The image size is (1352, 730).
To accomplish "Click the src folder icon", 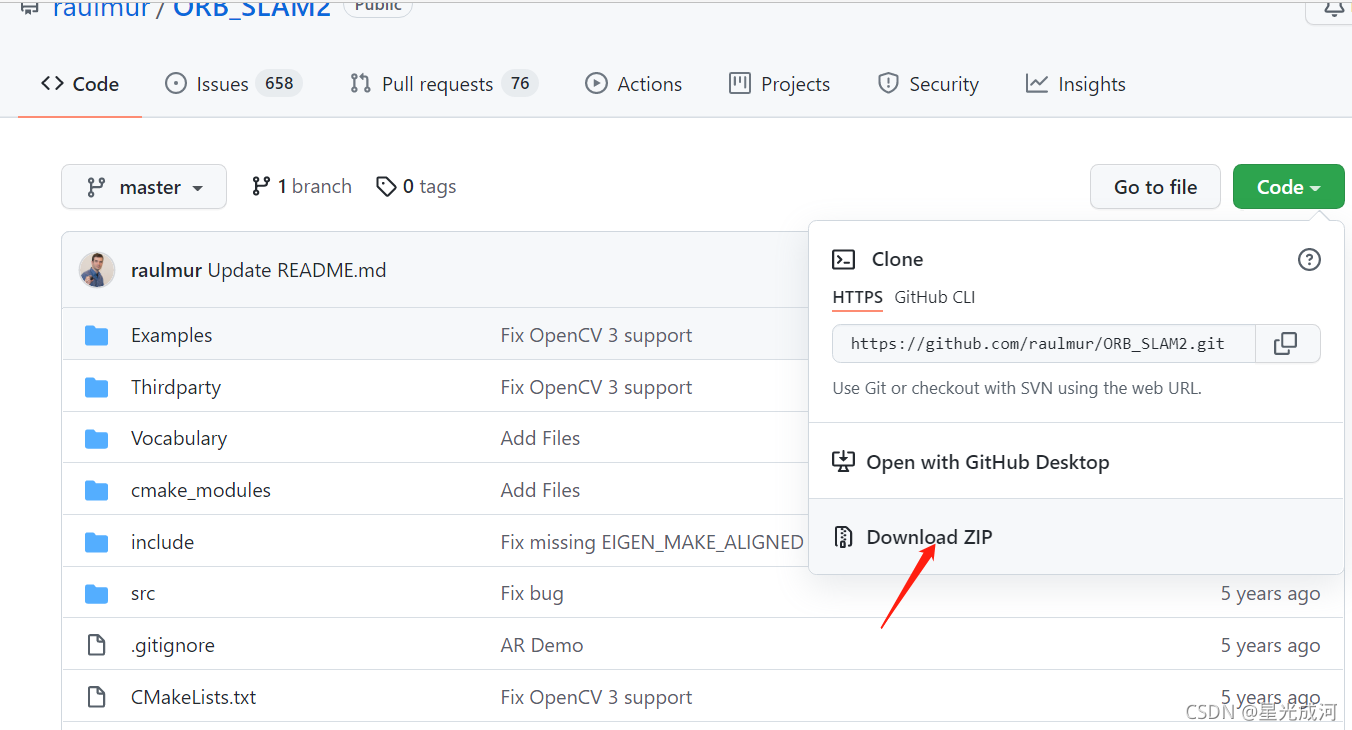I will point(97,593).
